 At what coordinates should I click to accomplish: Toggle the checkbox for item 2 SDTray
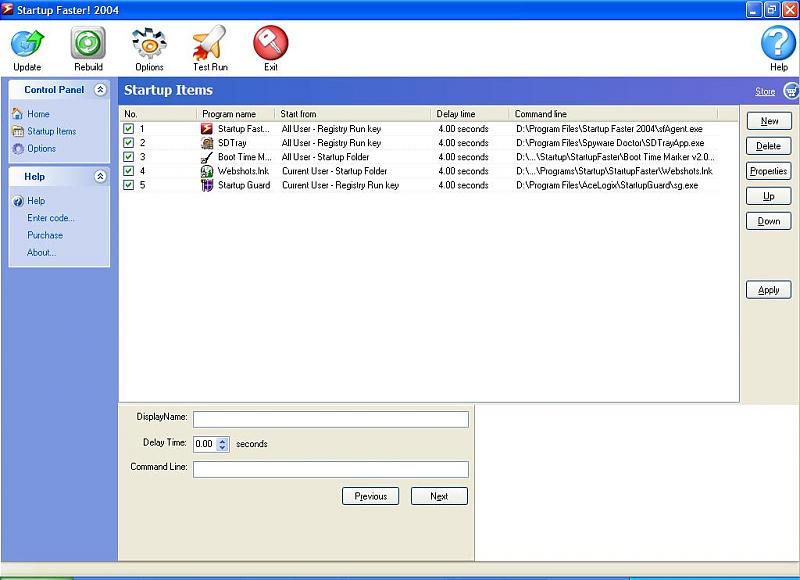[x=129, y=143]
